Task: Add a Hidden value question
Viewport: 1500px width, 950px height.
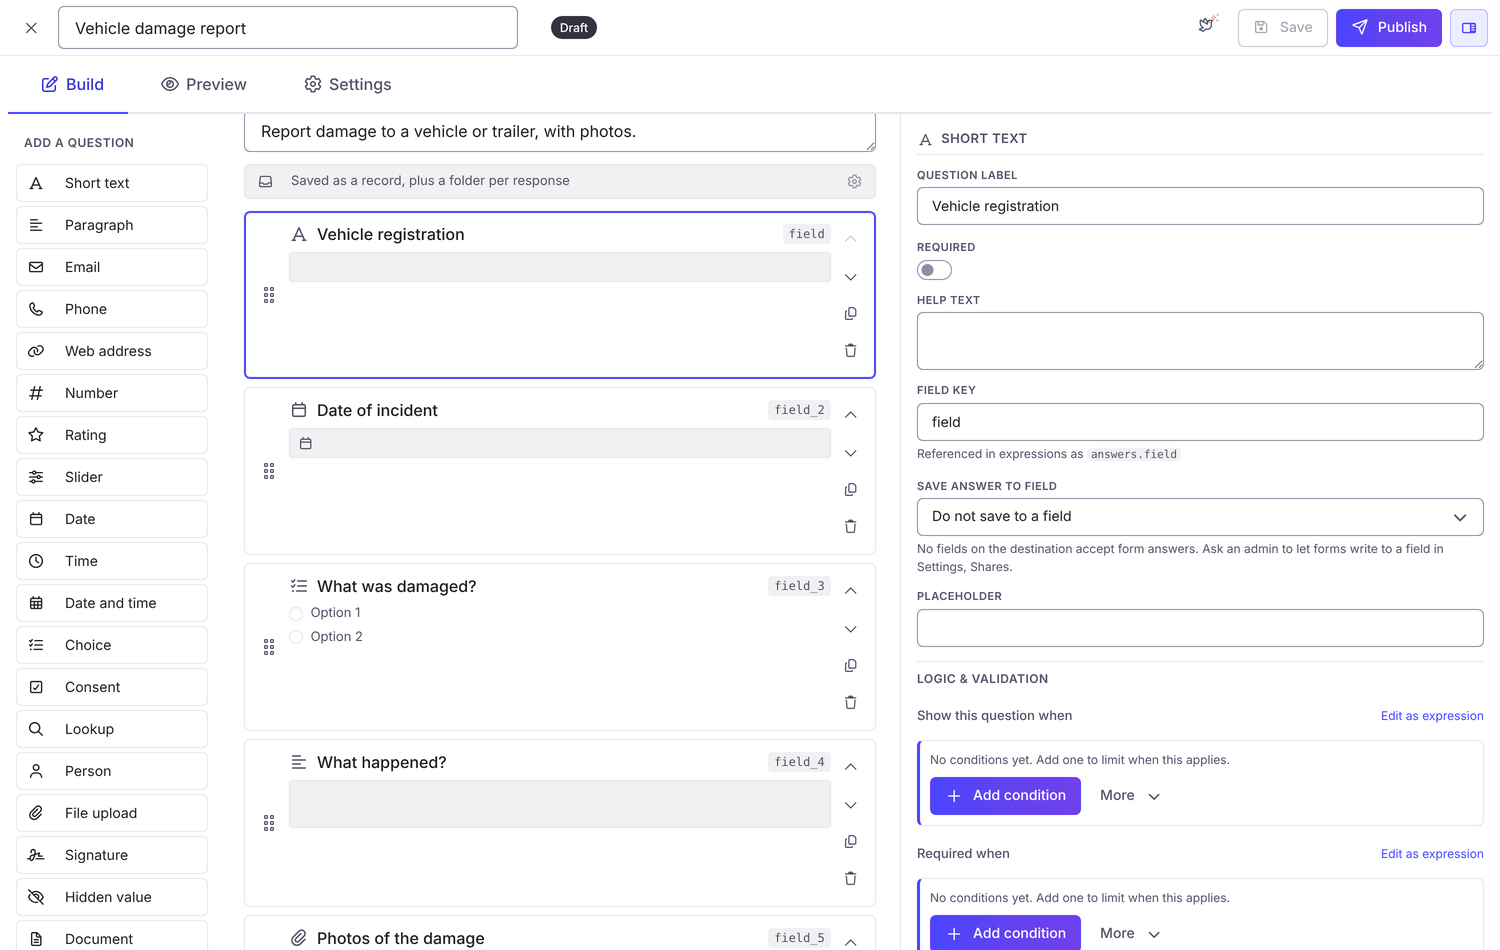Action: 112,897
